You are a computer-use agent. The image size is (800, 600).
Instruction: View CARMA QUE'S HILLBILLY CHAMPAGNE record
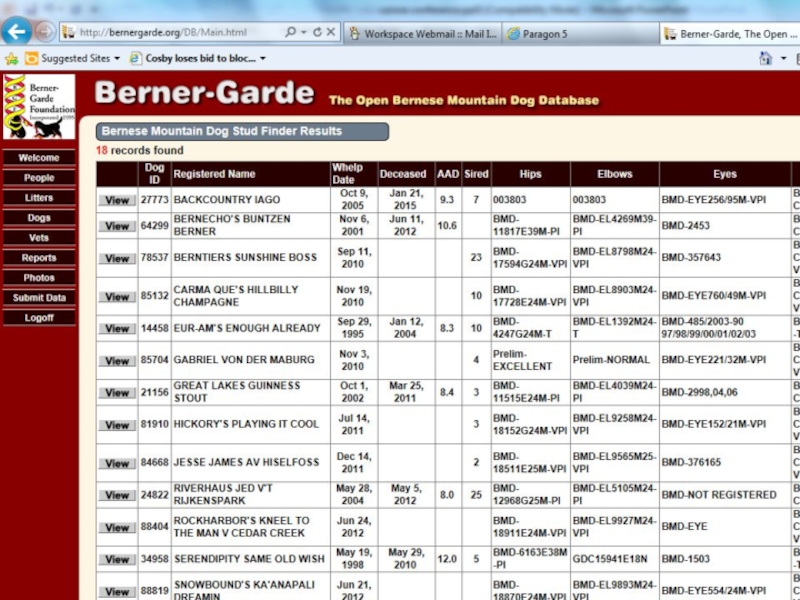point(117,296)
